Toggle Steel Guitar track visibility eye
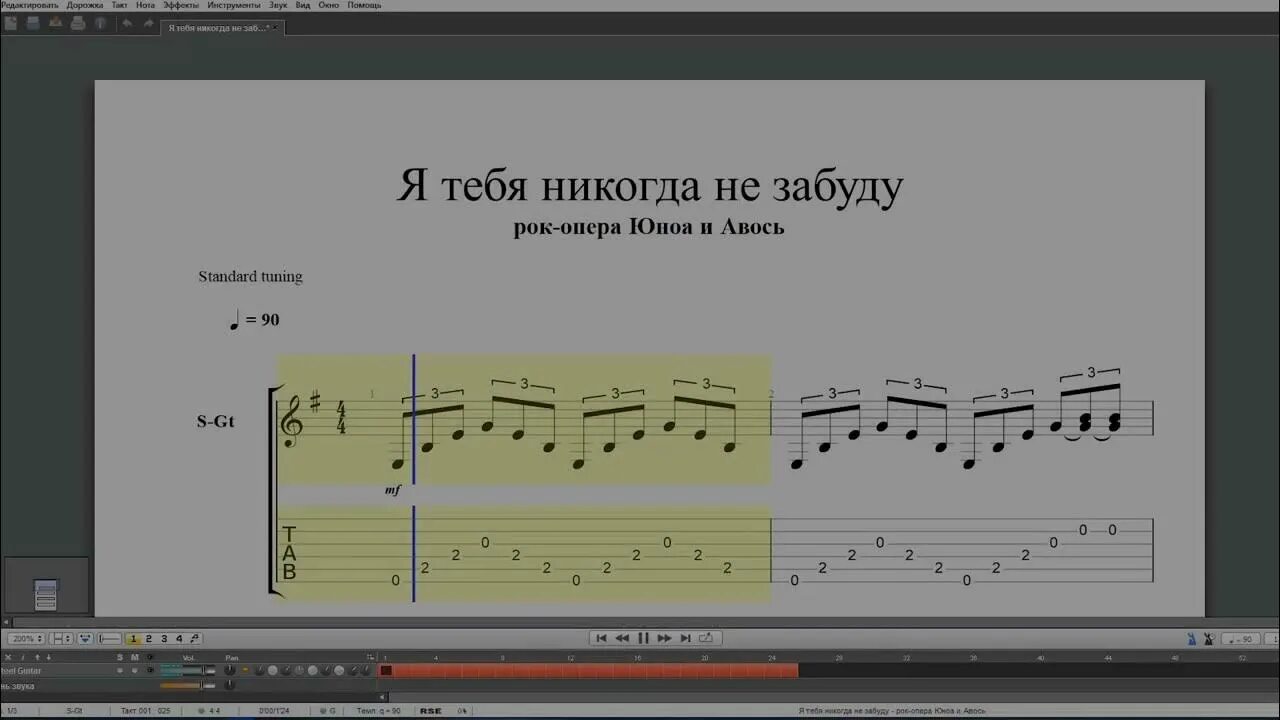This screenshot has width=1280, height=720. (150, 670)
